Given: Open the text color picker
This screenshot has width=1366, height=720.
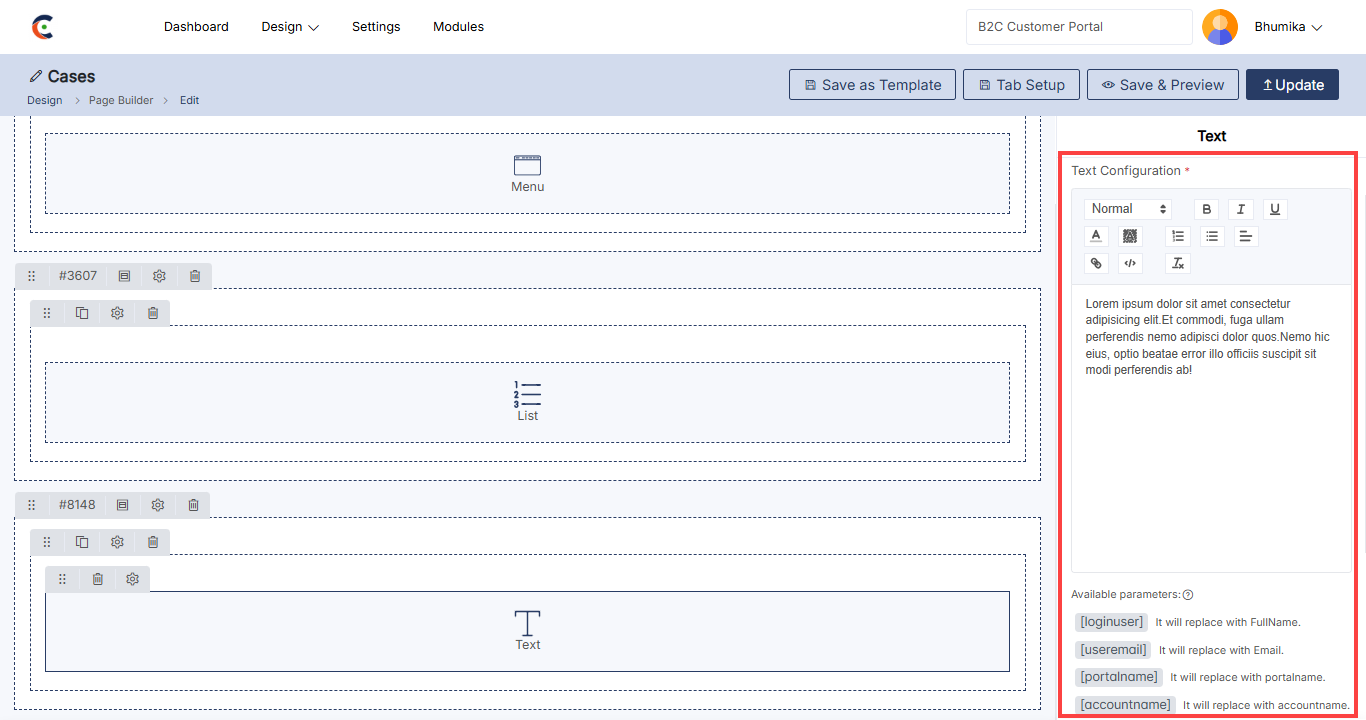Looking at the screenshot, I should pyautogui.click(x=1097, y=237).
